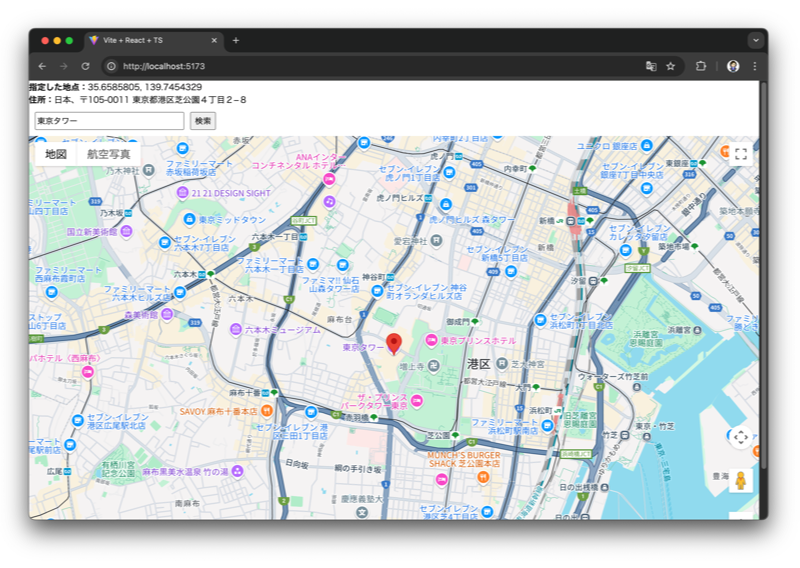Open the map camera controls button
800x568 pixels.
[x=740, y=437]
